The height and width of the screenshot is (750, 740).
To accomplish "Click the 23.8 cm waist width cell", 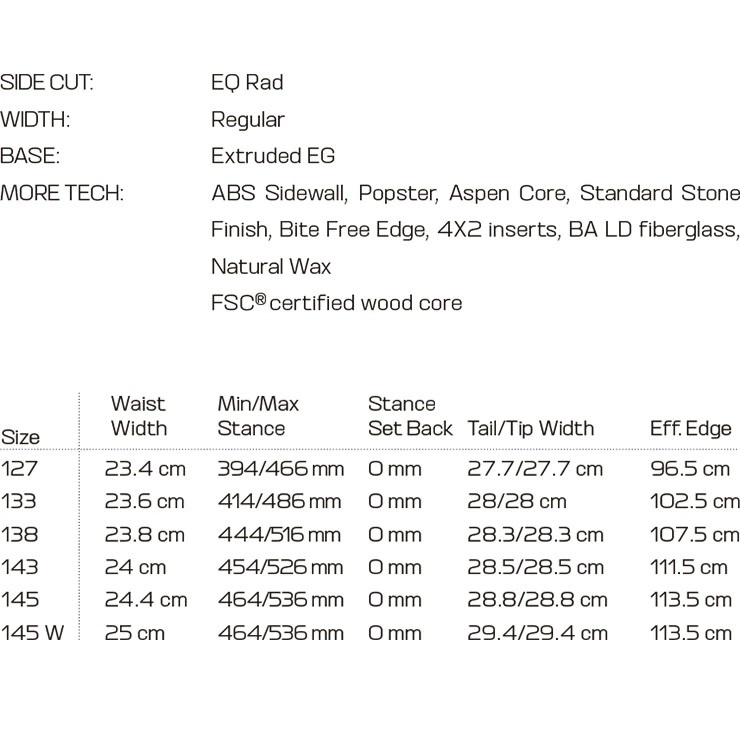I will pyautogui.click(x=144, y=535).
